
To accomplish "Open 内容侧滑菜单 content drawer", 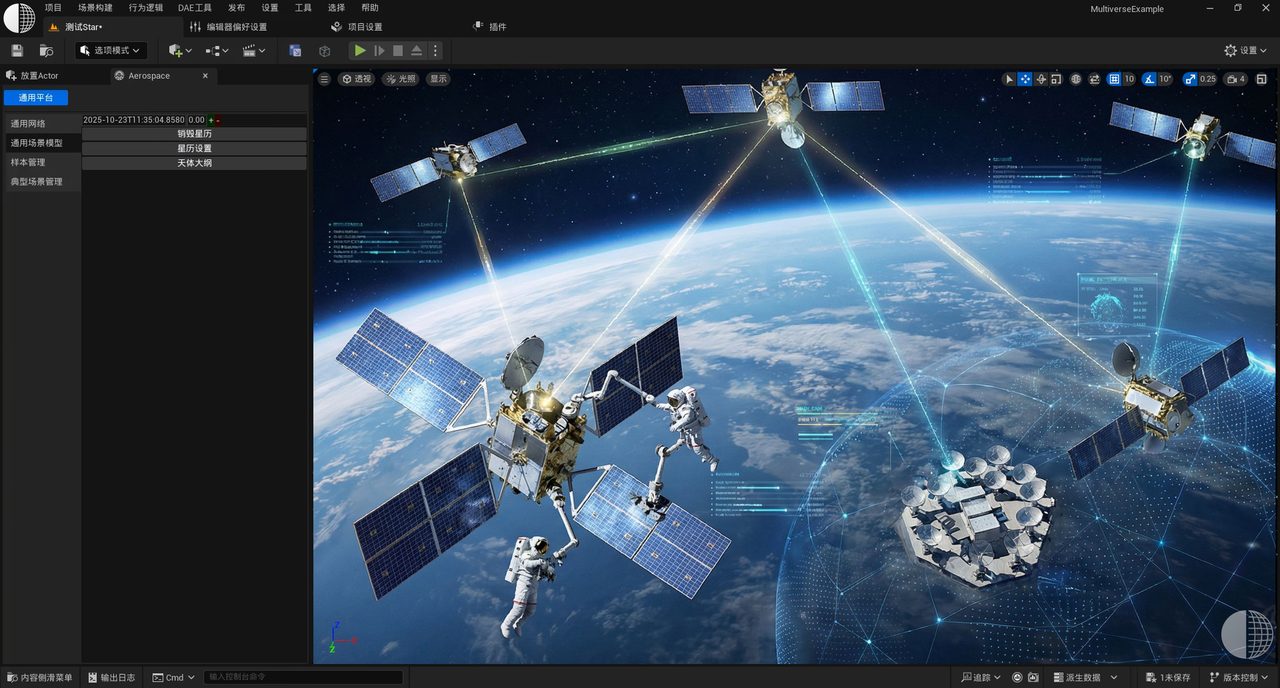I will 40,677.
